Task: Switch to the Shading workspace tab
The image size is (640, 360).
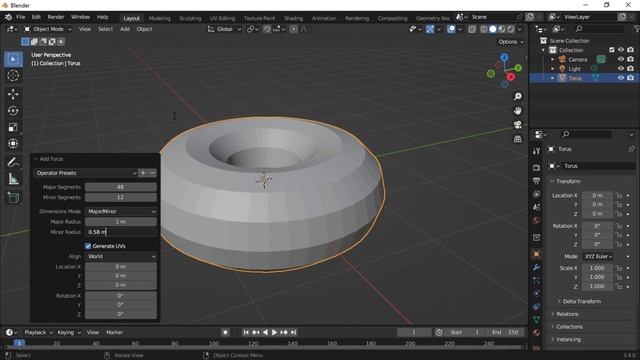Action: [293, 18]
